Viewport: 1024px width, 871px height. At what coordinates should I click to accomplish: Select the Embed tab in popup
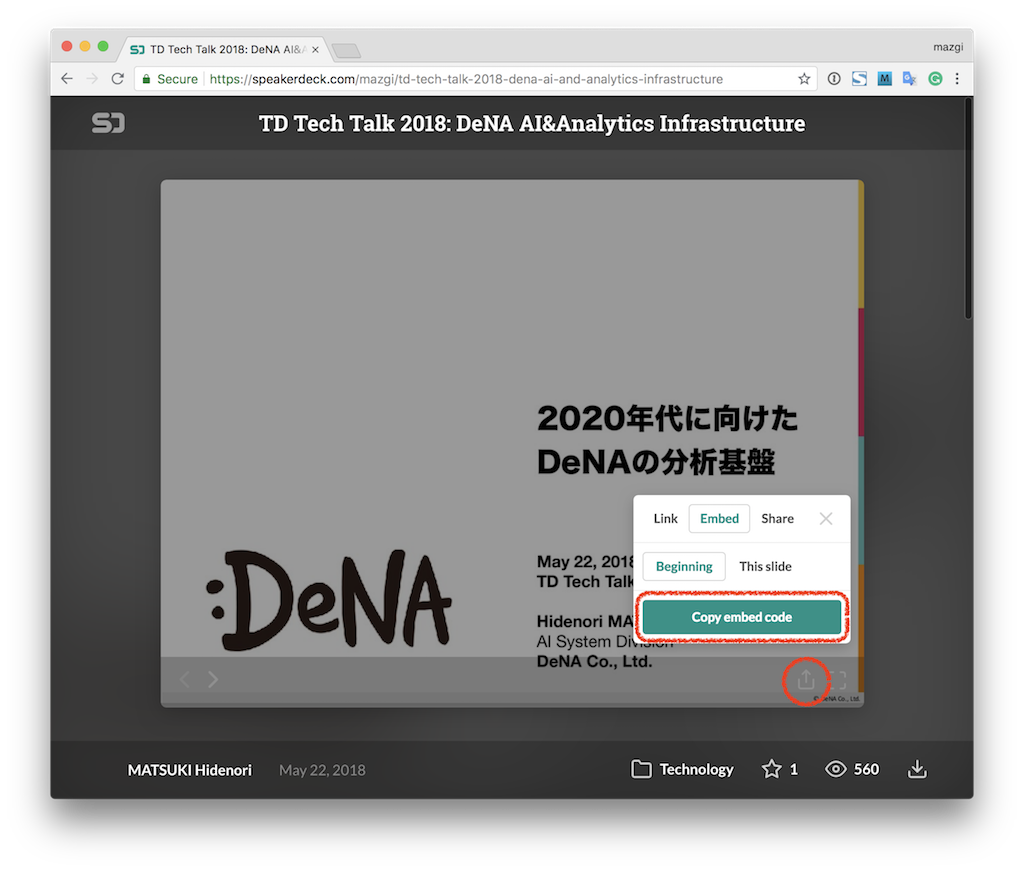click(x=719, y=518)
